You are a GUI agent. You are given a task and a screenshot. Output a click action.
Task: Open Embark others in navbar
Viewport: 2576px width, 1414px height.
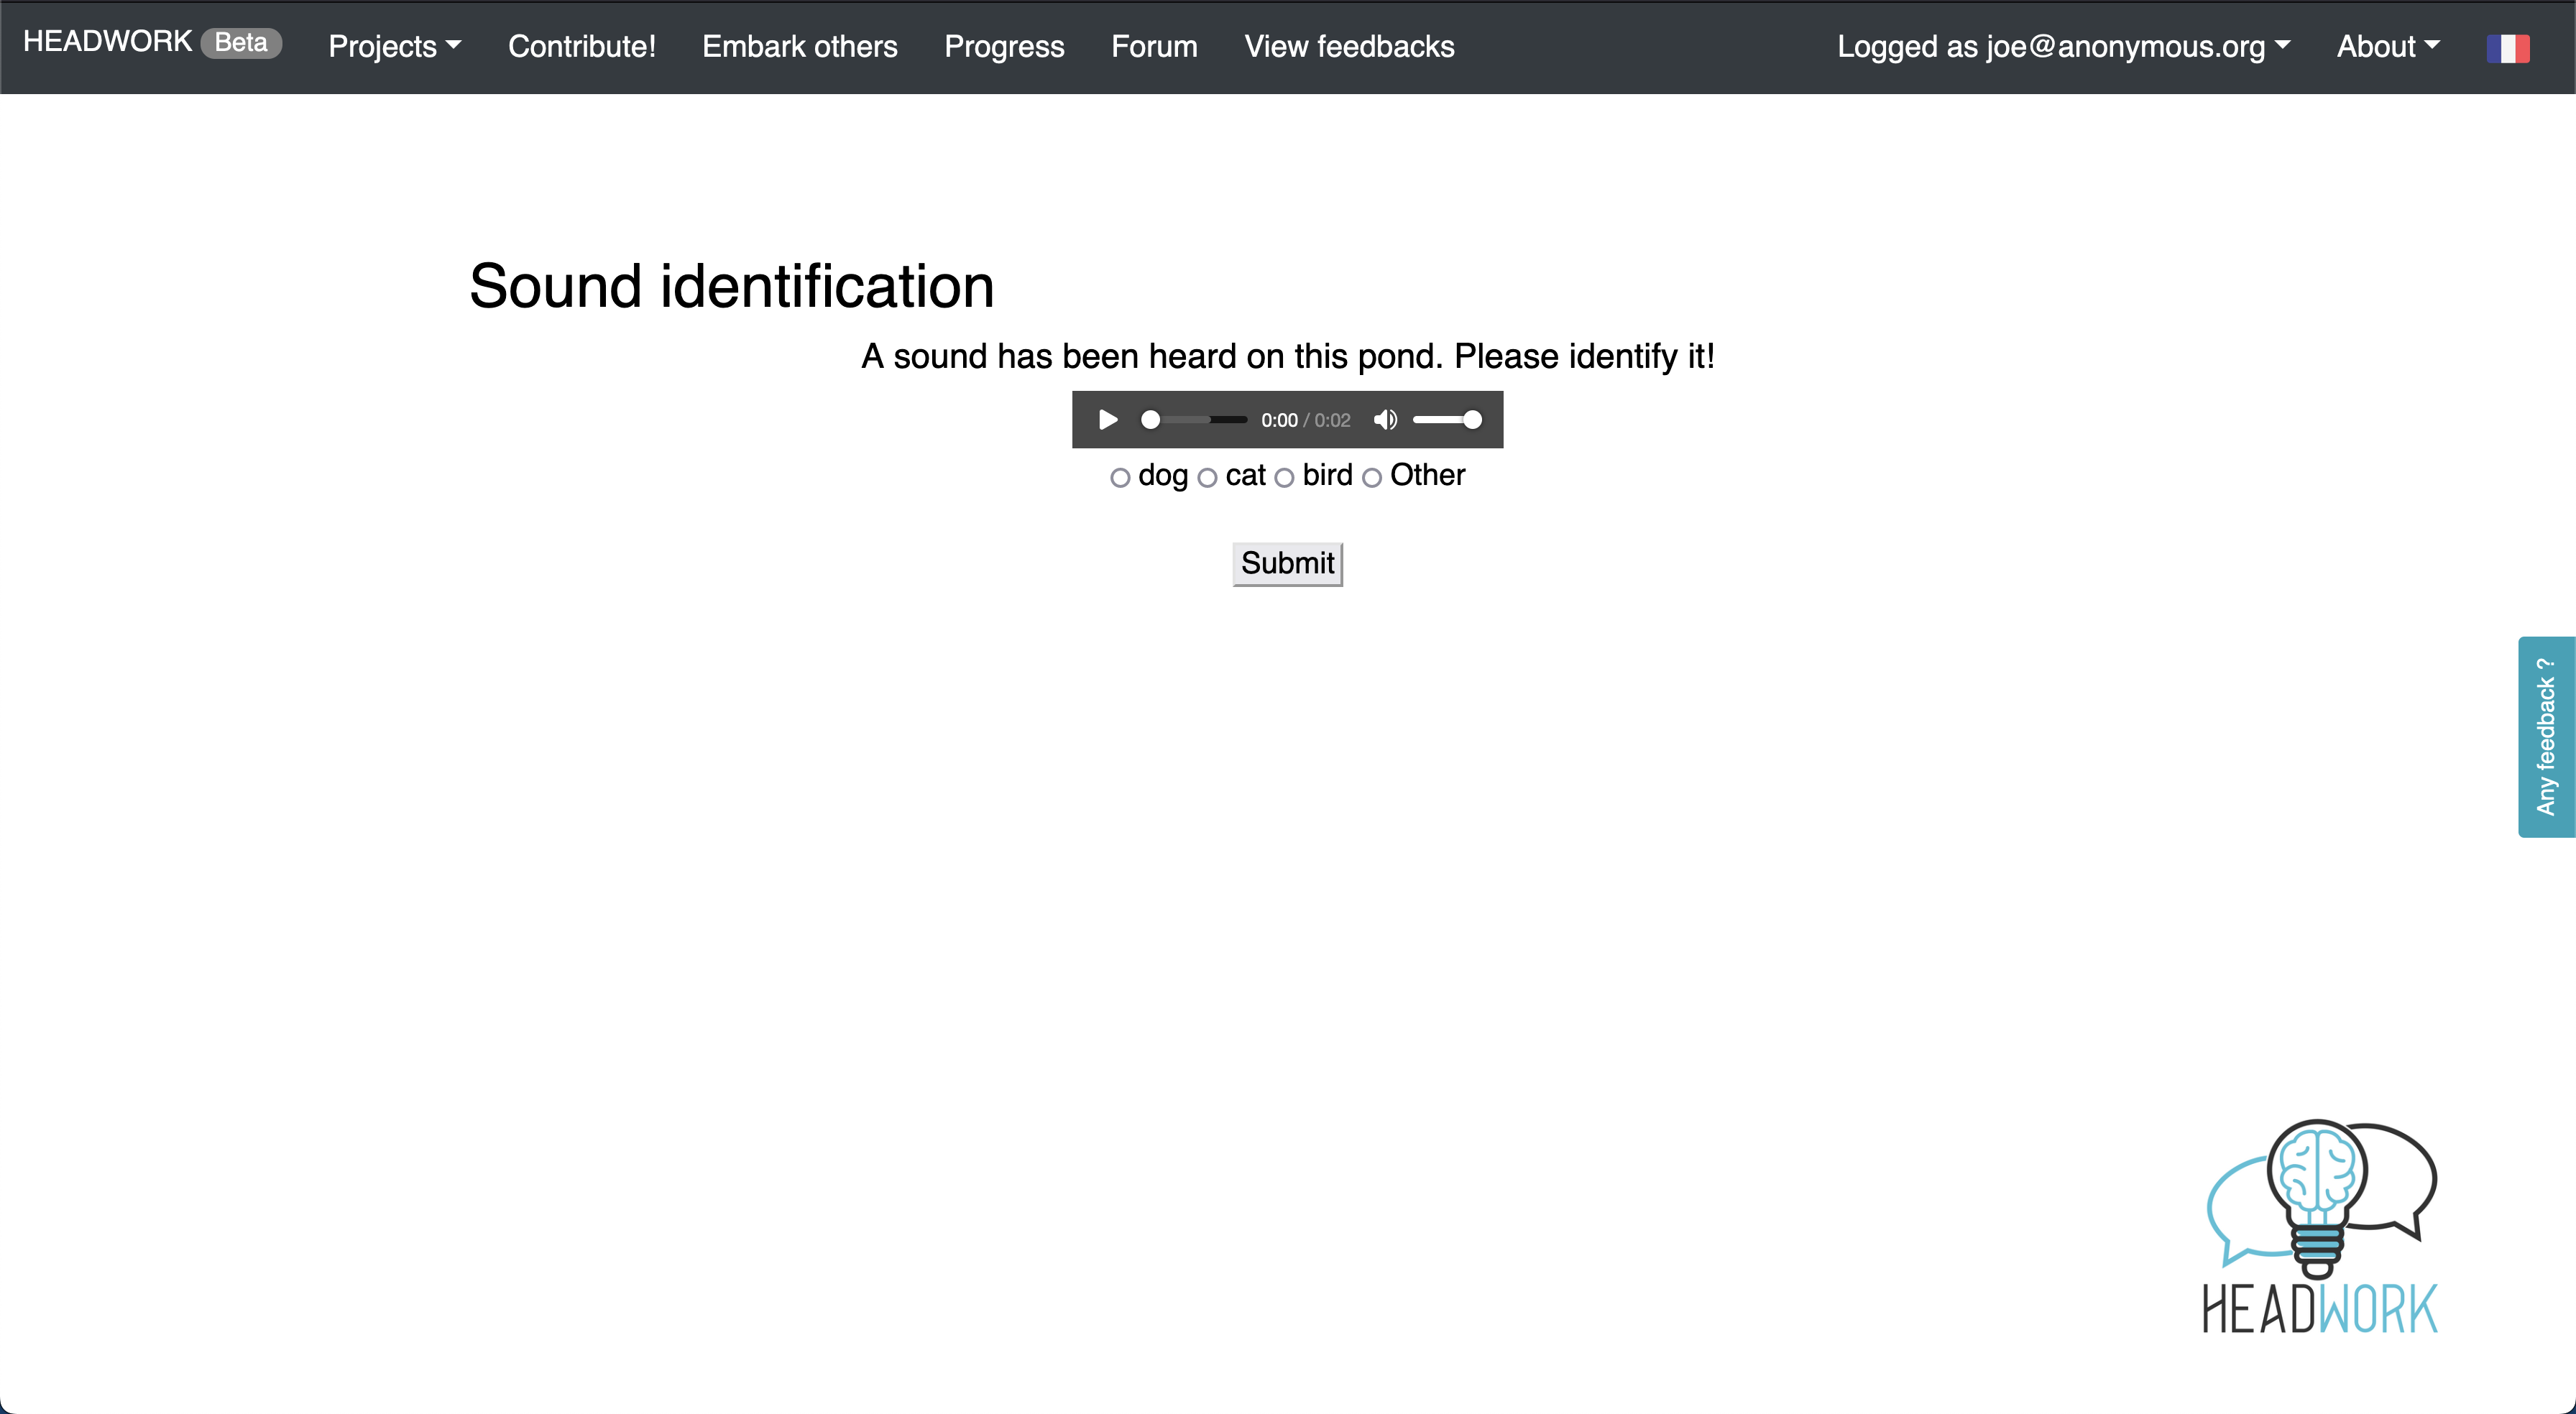click(800, 46)
